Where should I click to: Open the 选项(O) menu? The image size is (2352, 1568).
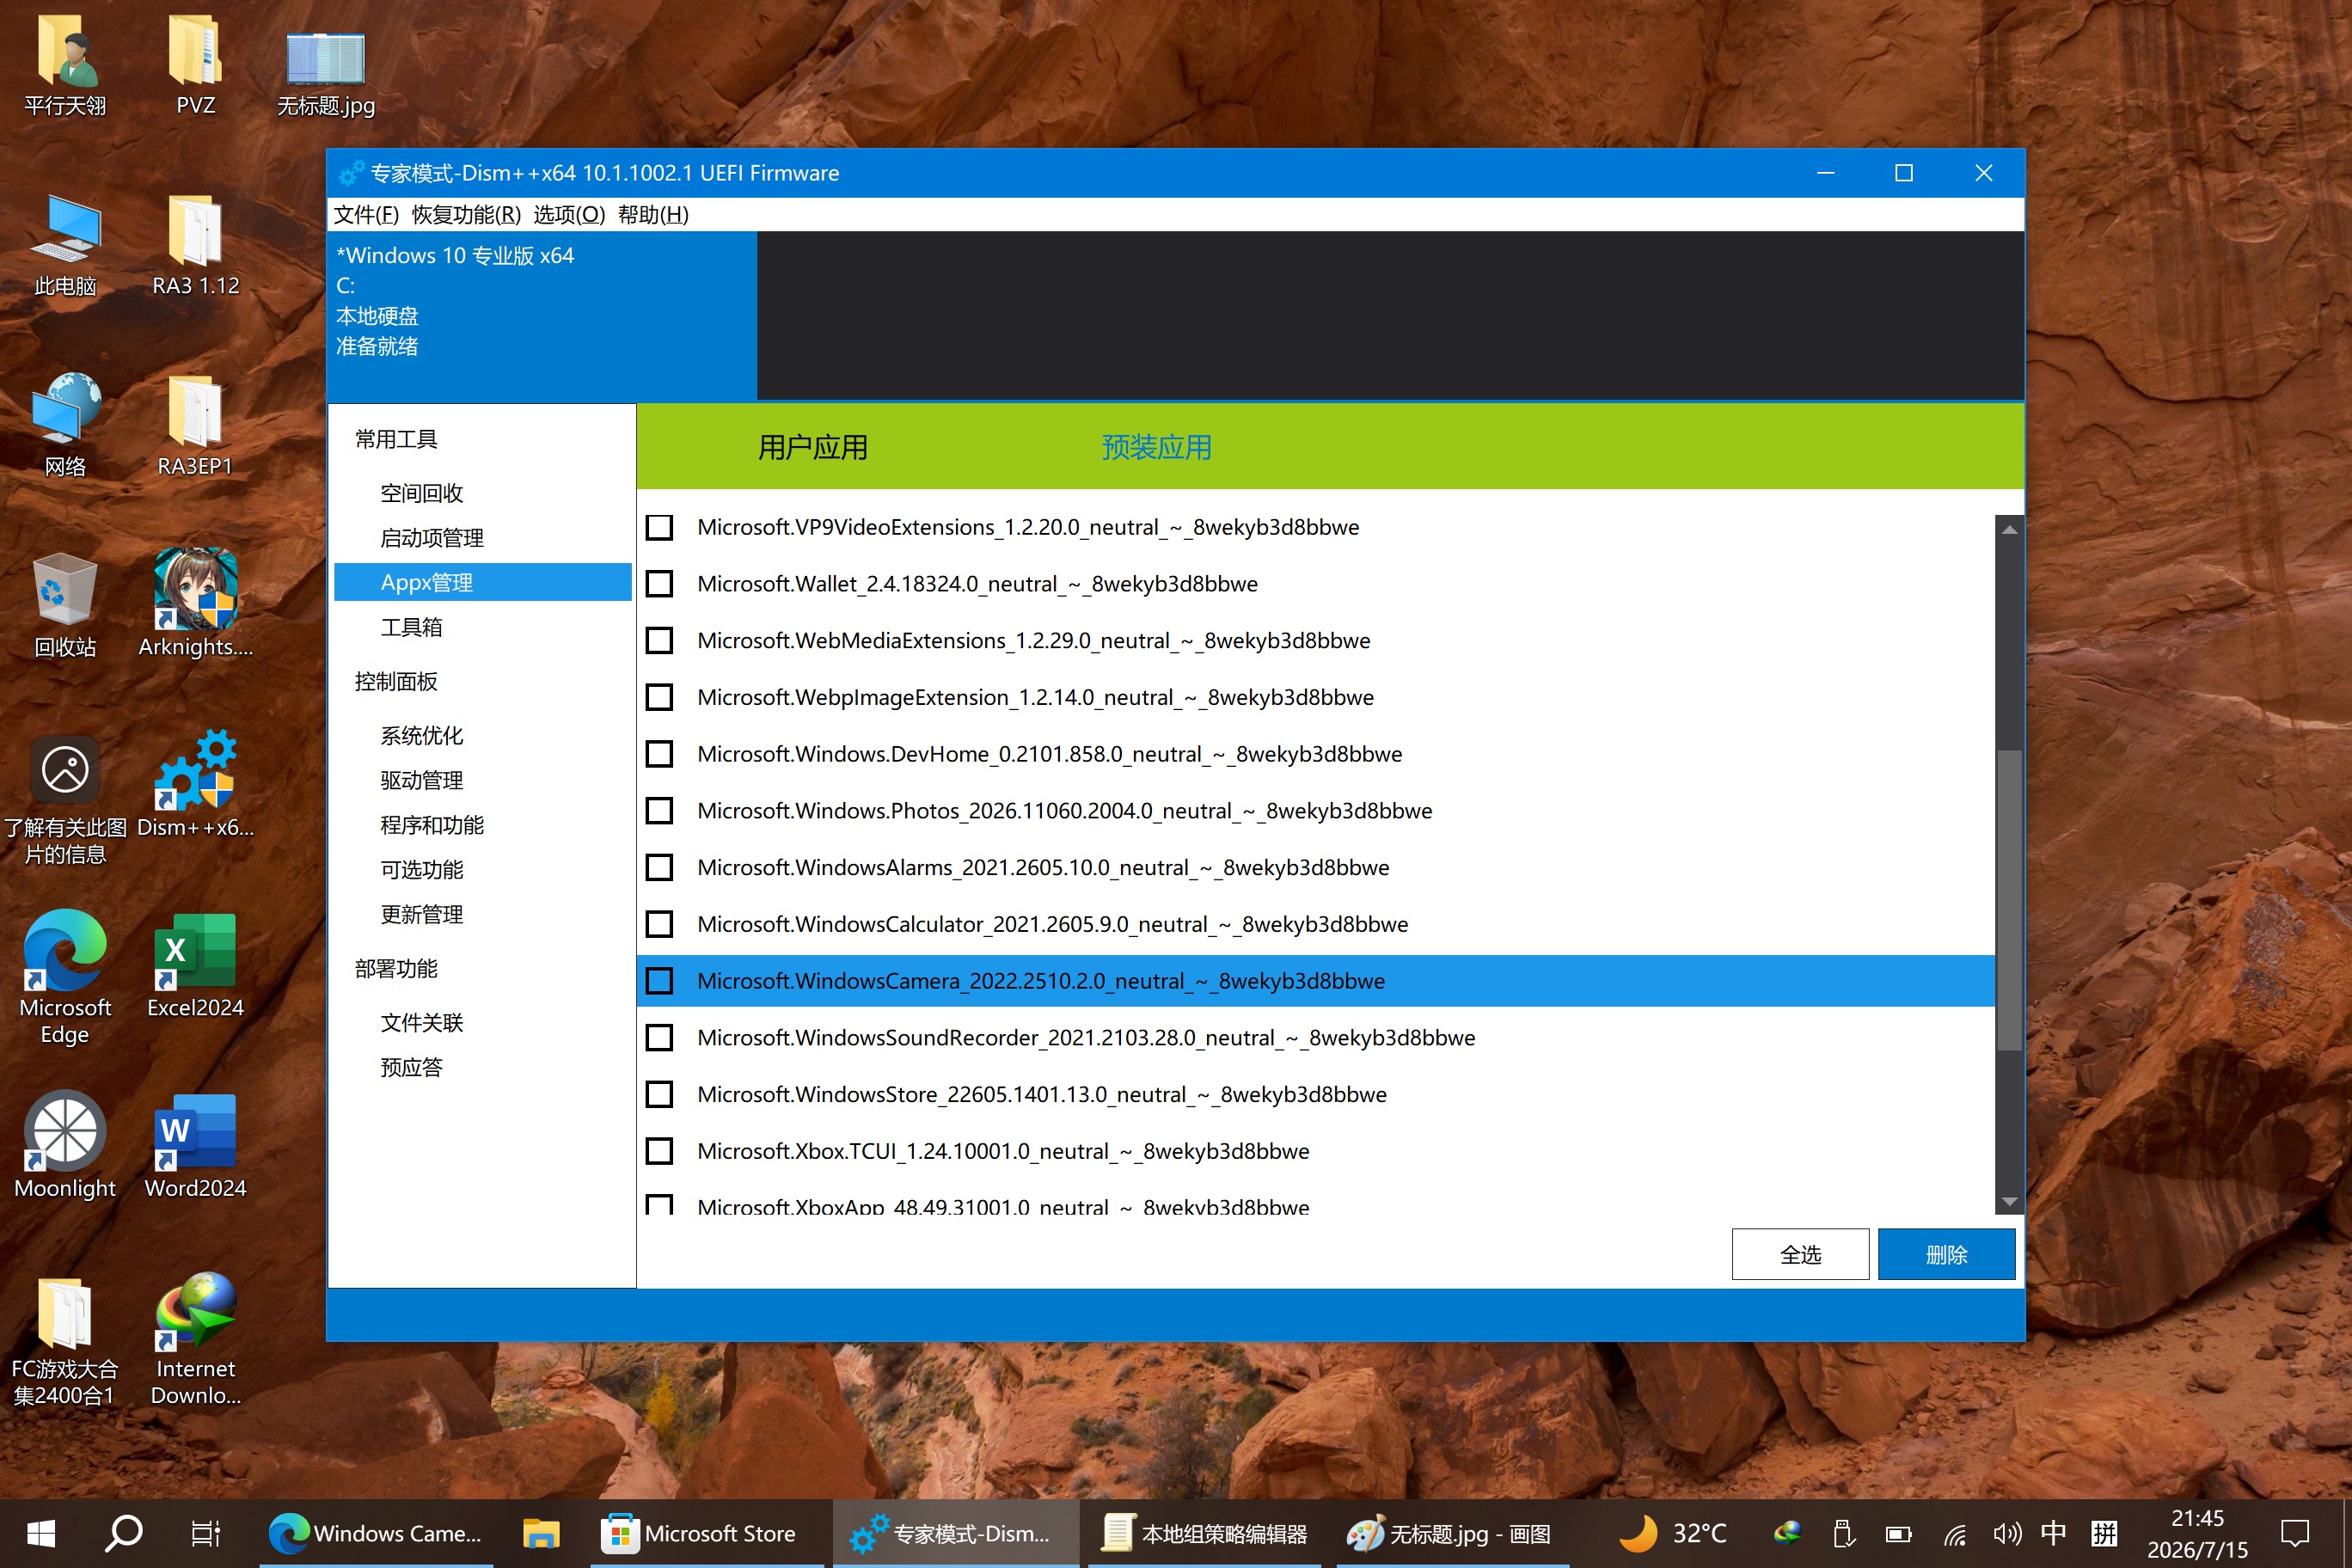coord(569,215)
